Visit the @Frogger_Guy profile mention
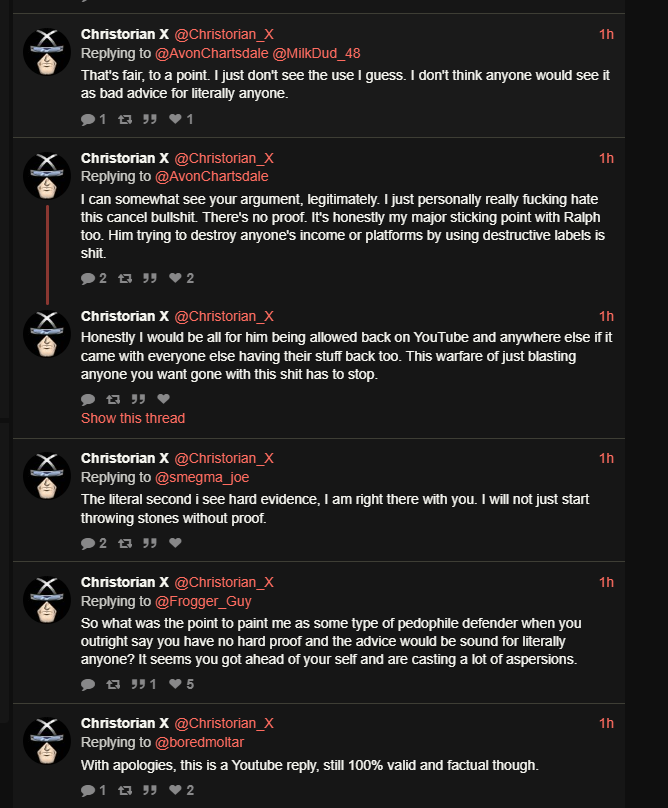Screen dimensions: 668x808 [x=203, y=601]
